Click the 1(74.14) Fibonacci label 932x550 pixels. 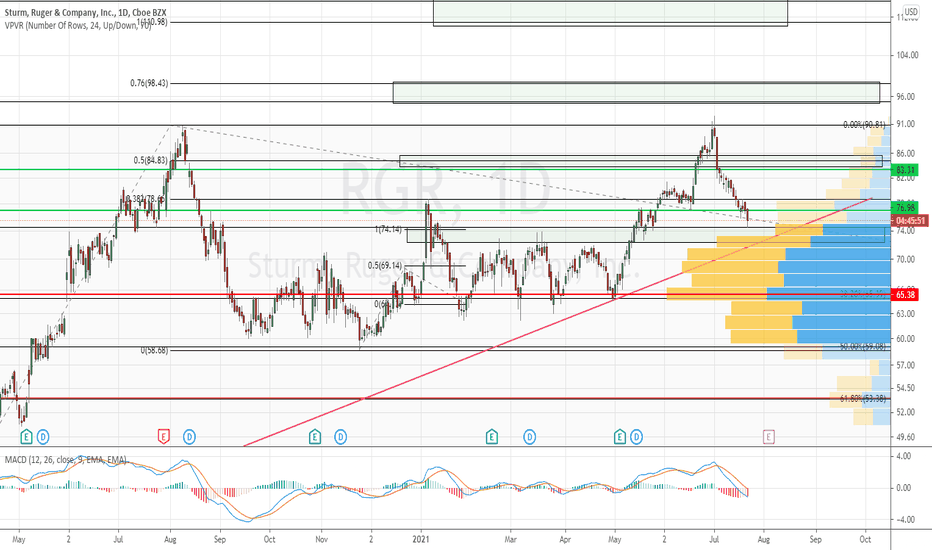point(388,229)
